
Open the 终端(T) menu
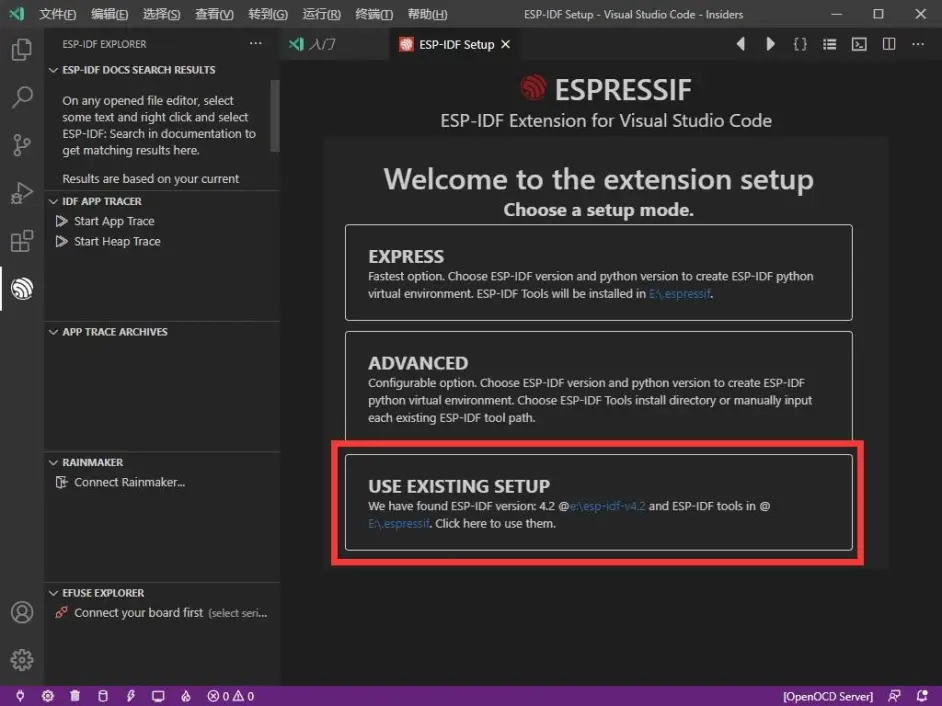click(374, 14)
